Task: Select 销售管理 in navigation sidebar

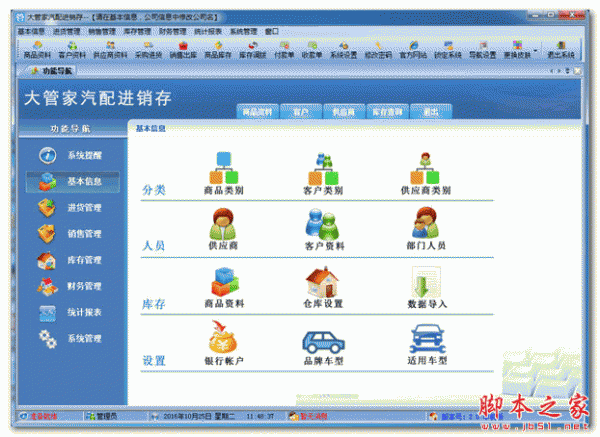Action: (72, 234)
